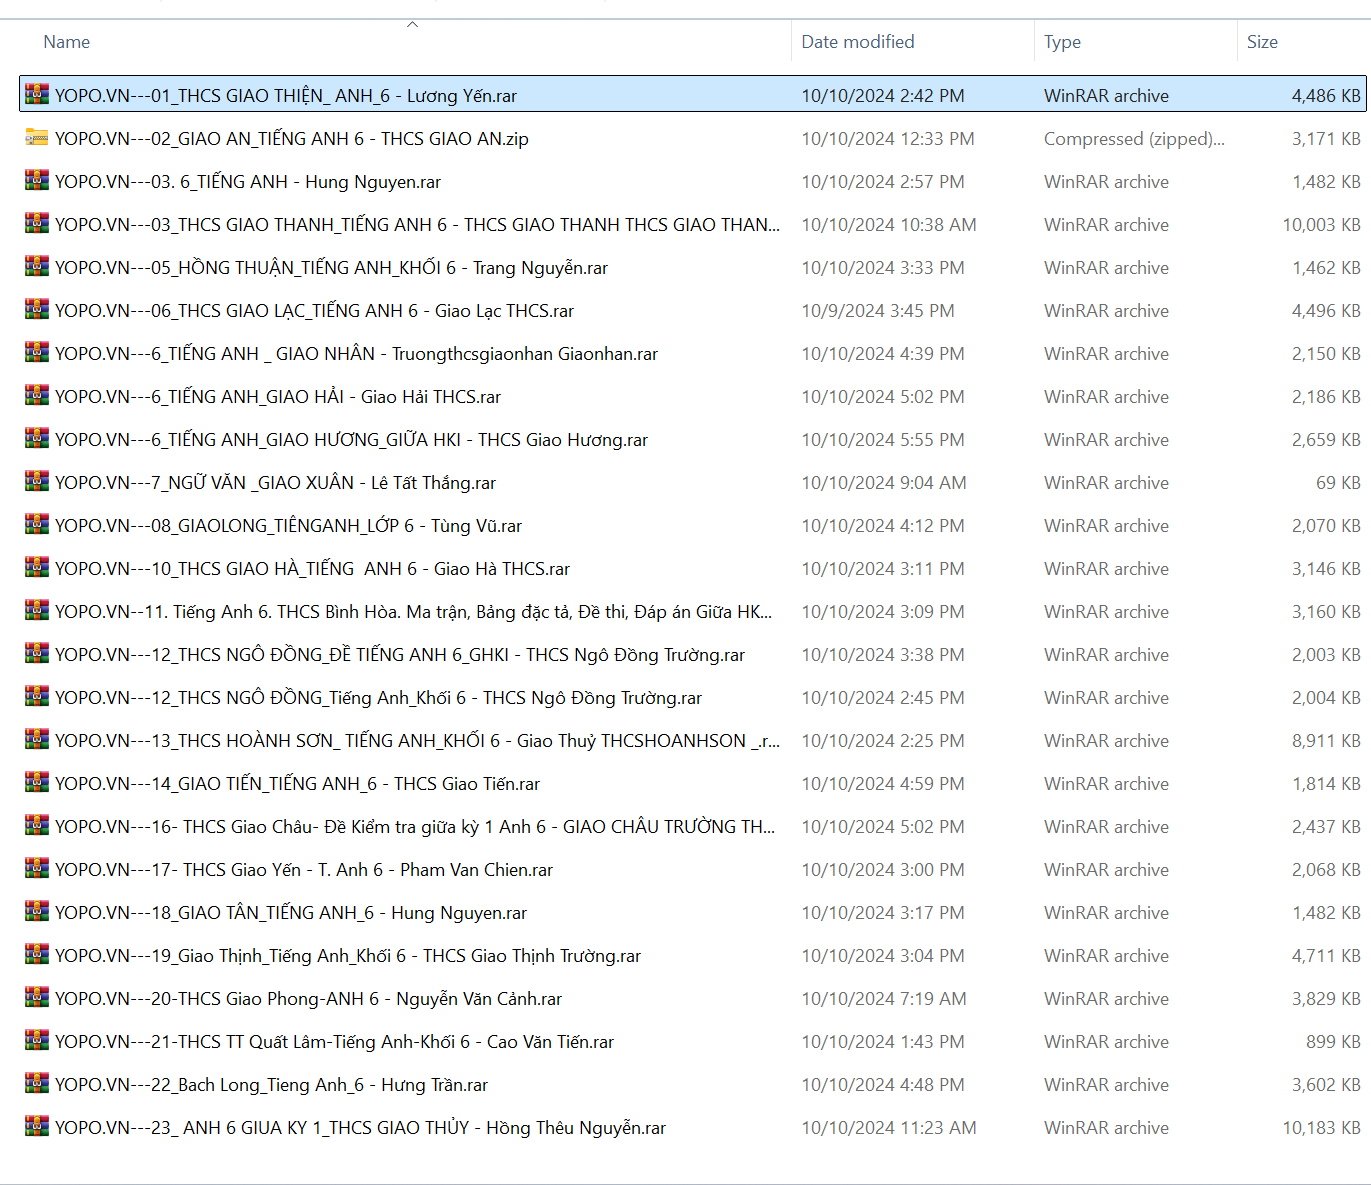Click the 10,003 KB size cell
The height and width of the screenshot is (1185, 1371).
click(x=1322, y=225)
